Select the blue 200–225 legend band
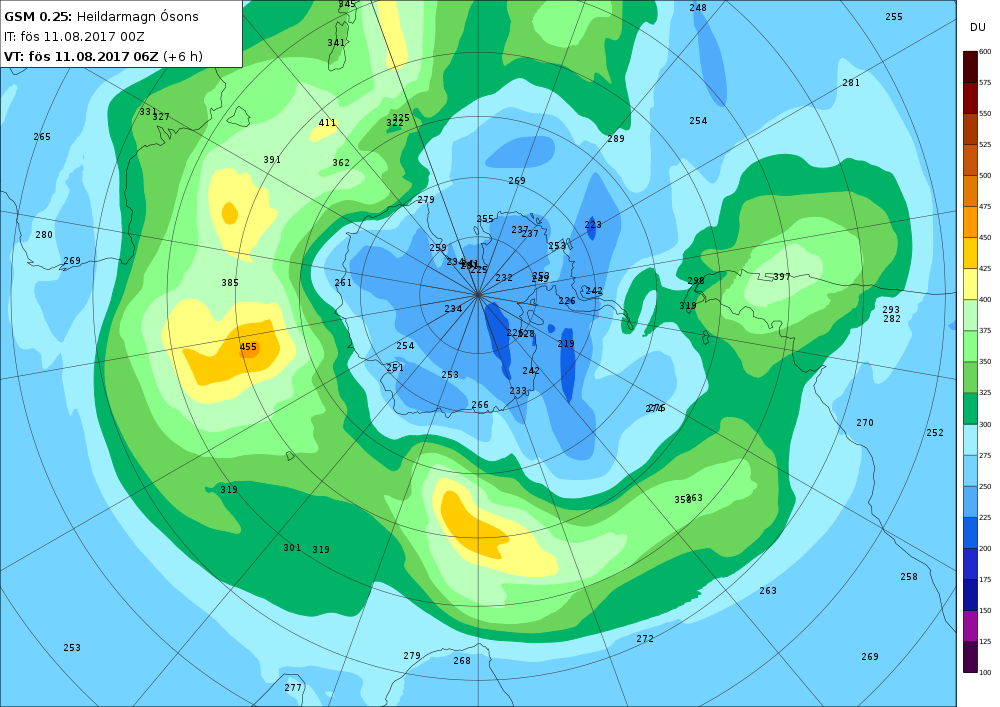Viewport: 1000px width, 707px height. click(970, 533)
